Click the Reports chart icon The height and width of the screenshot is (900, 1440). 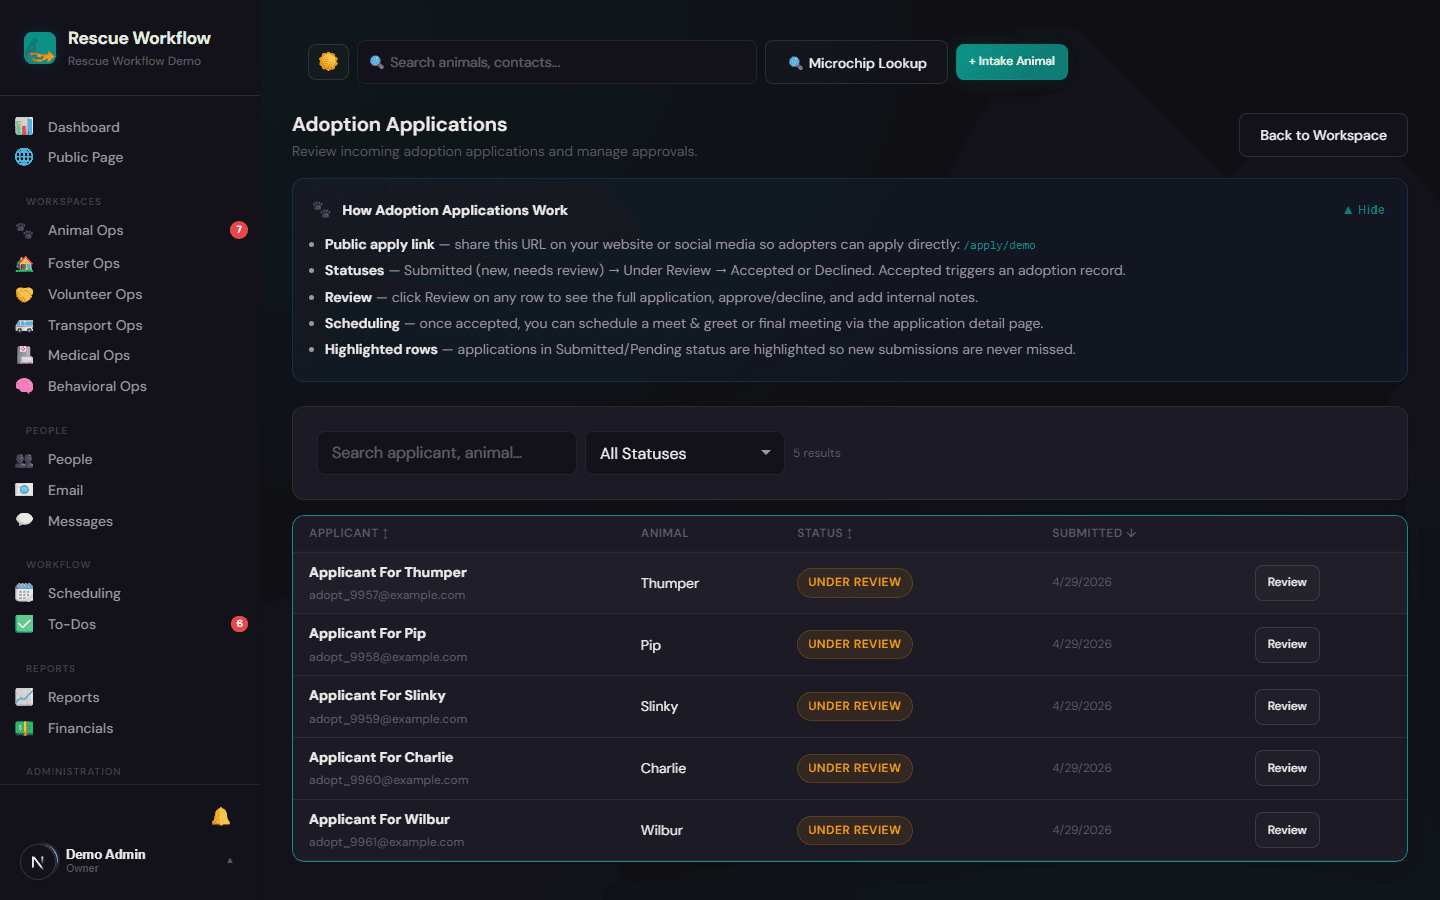pos(25,697)
